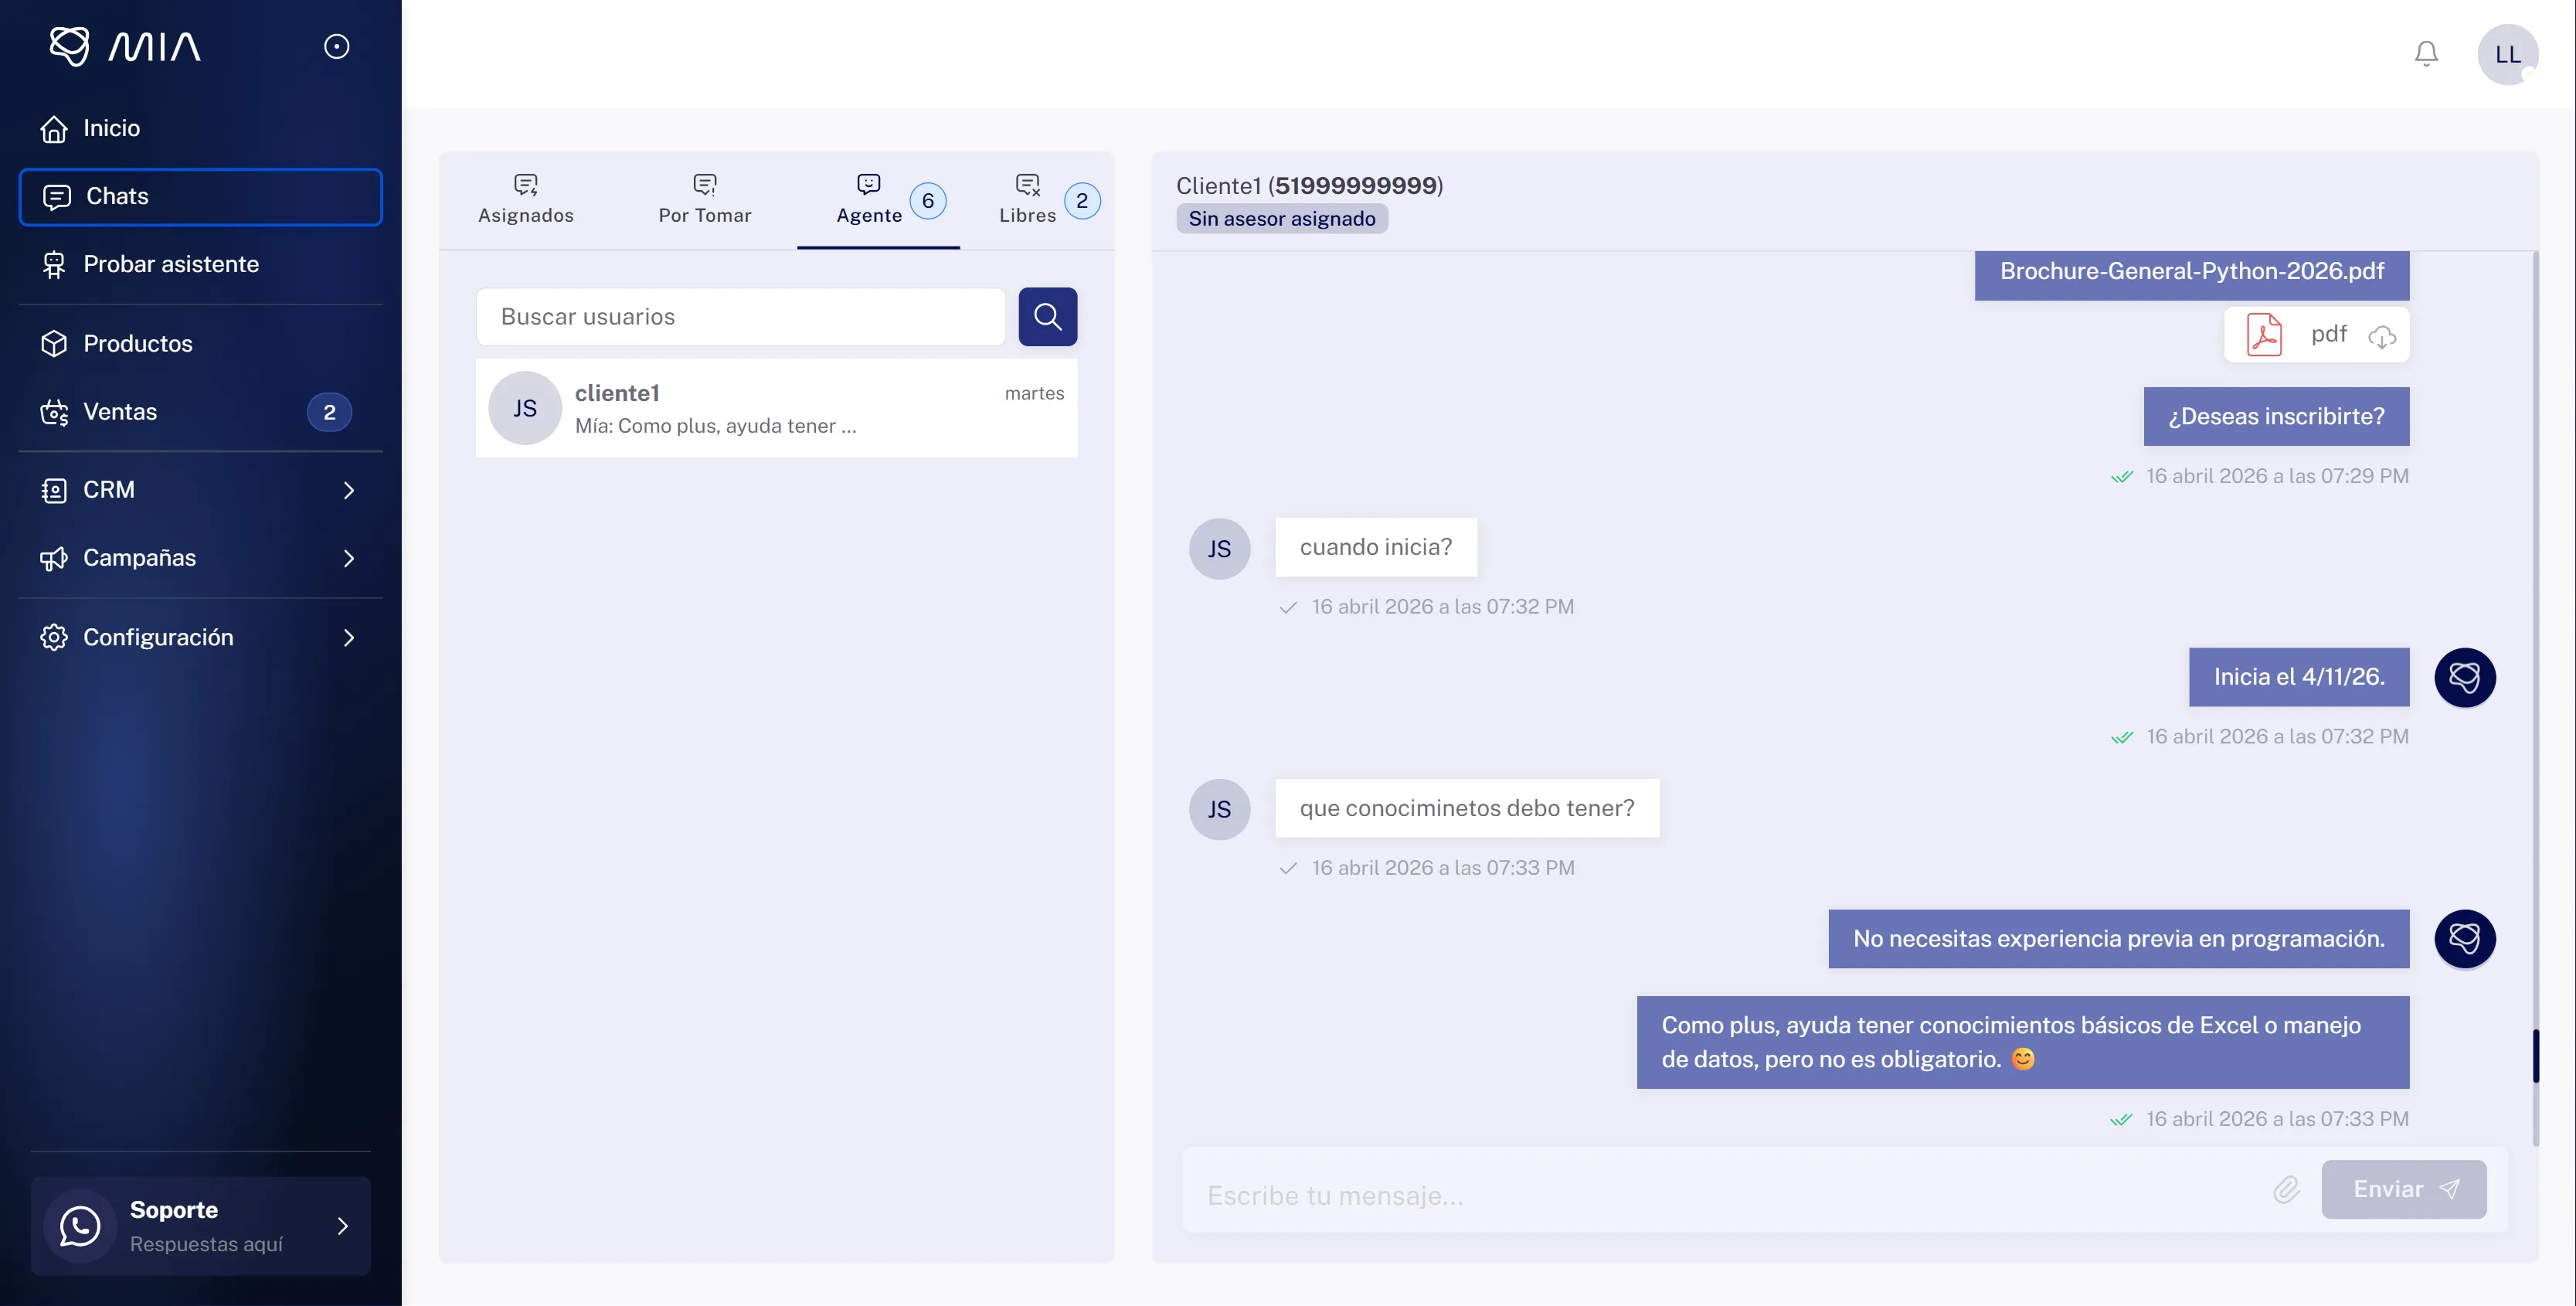Screen dimensions: 2576x1306
Task: Open Soporte WhatsApp icon
Action: point(80,1225)
